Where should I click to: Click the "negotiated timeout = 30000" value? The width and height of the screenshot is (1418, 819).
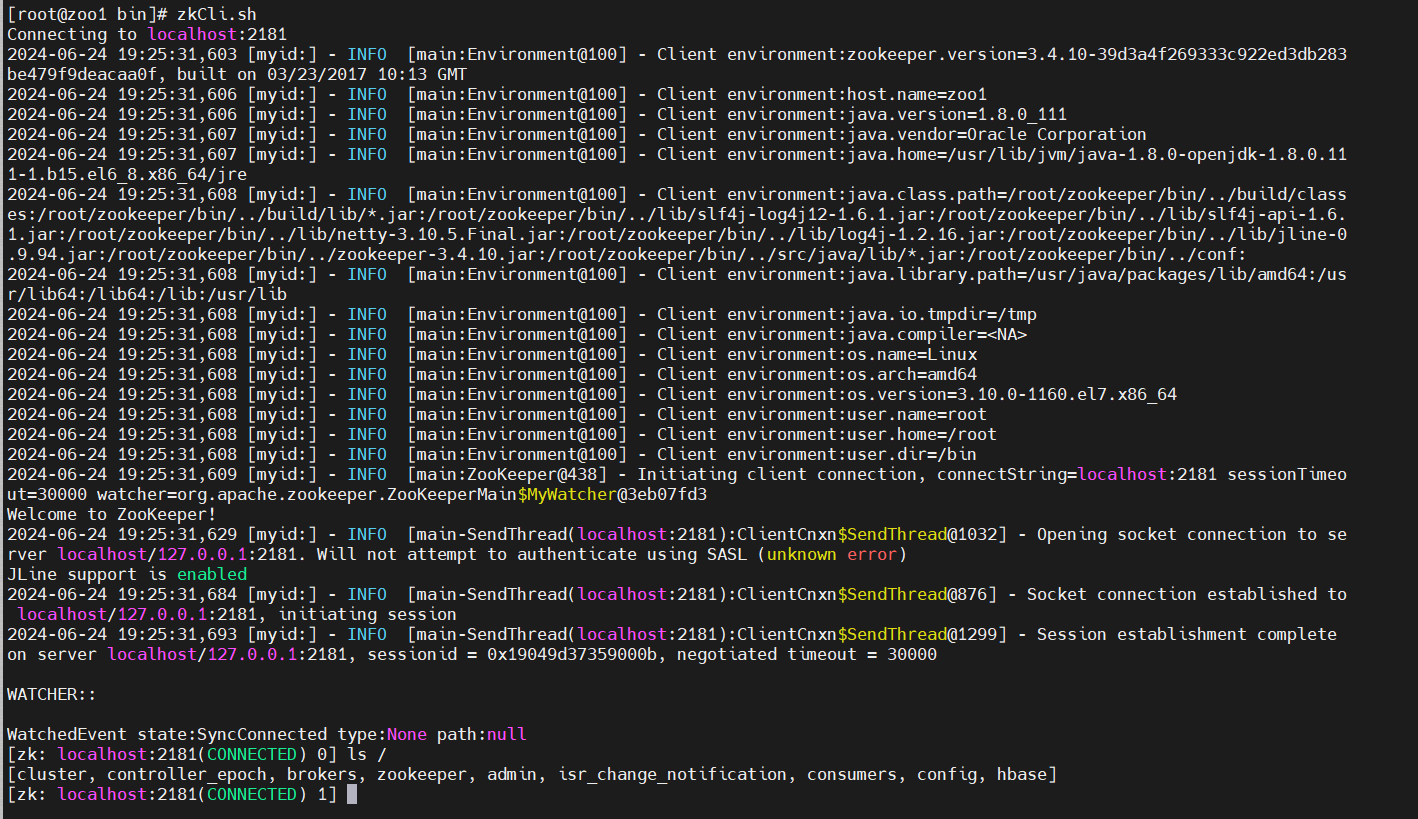(x=807, y=654)
